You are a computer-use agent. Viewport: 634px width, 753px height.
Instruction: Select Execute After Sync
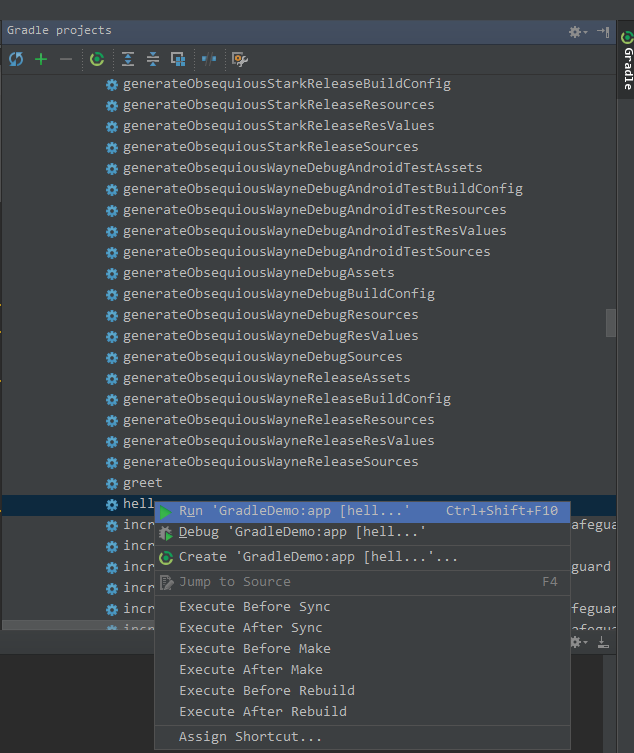(362, 628)
